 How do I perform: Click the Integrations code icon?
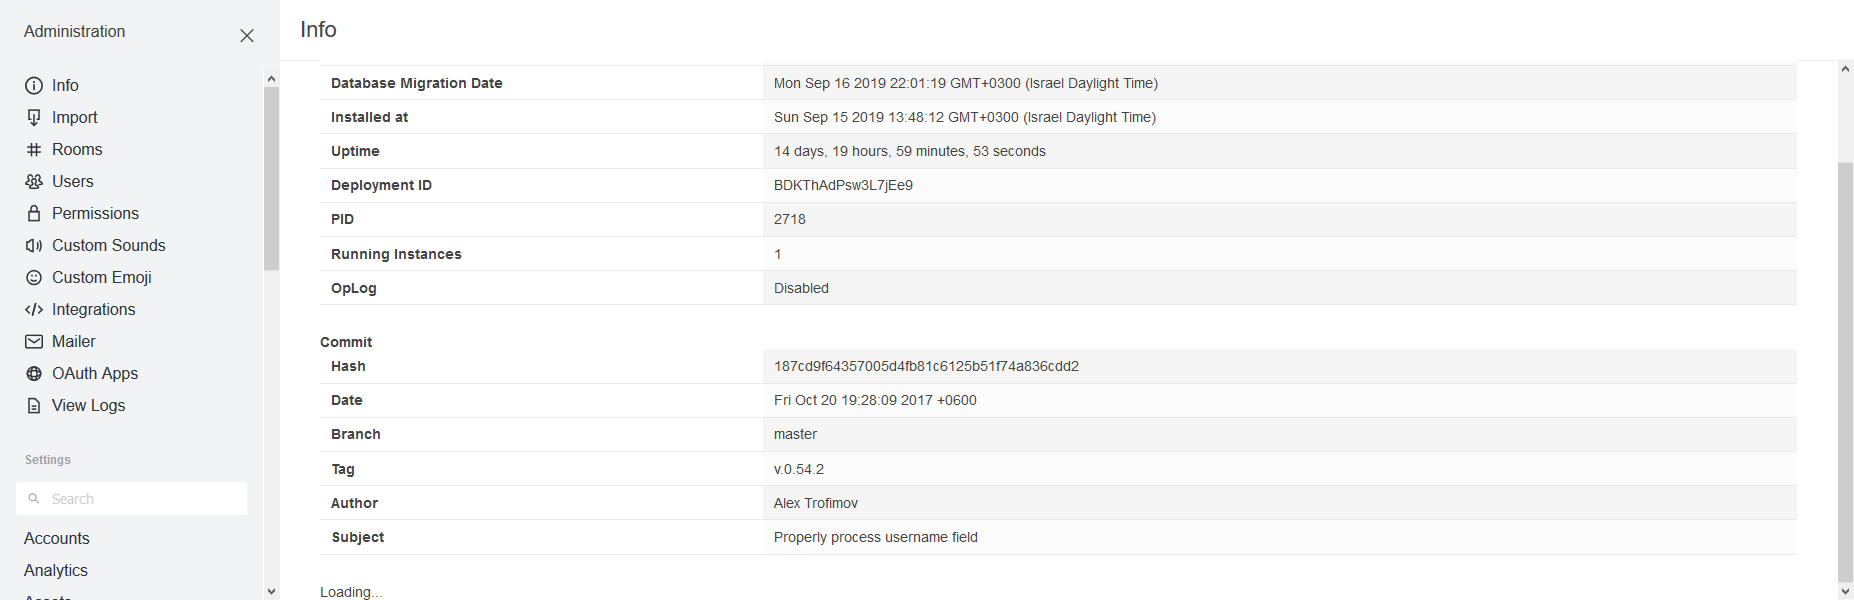34,310
